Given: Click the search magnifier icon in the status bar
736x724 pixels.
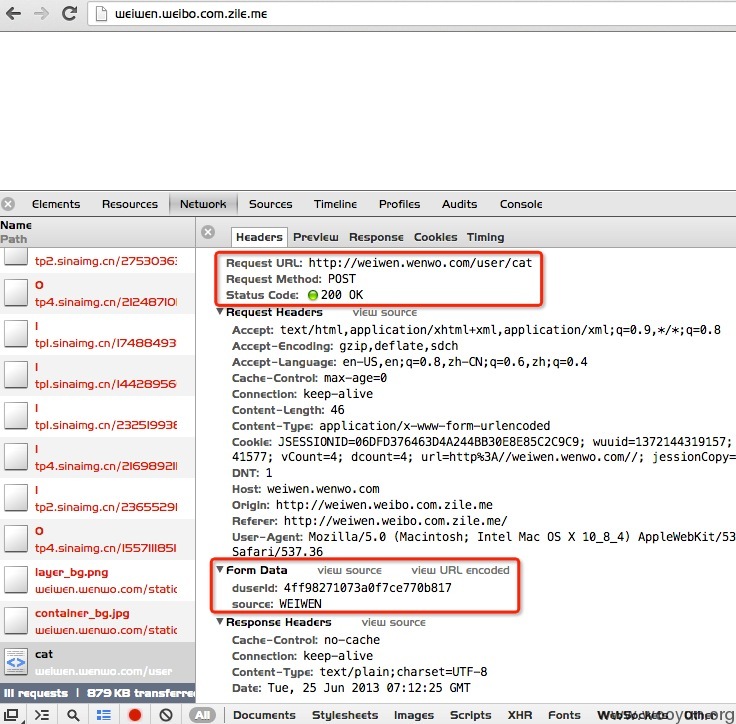Looking at the screenshot, I should coord(73,715).
